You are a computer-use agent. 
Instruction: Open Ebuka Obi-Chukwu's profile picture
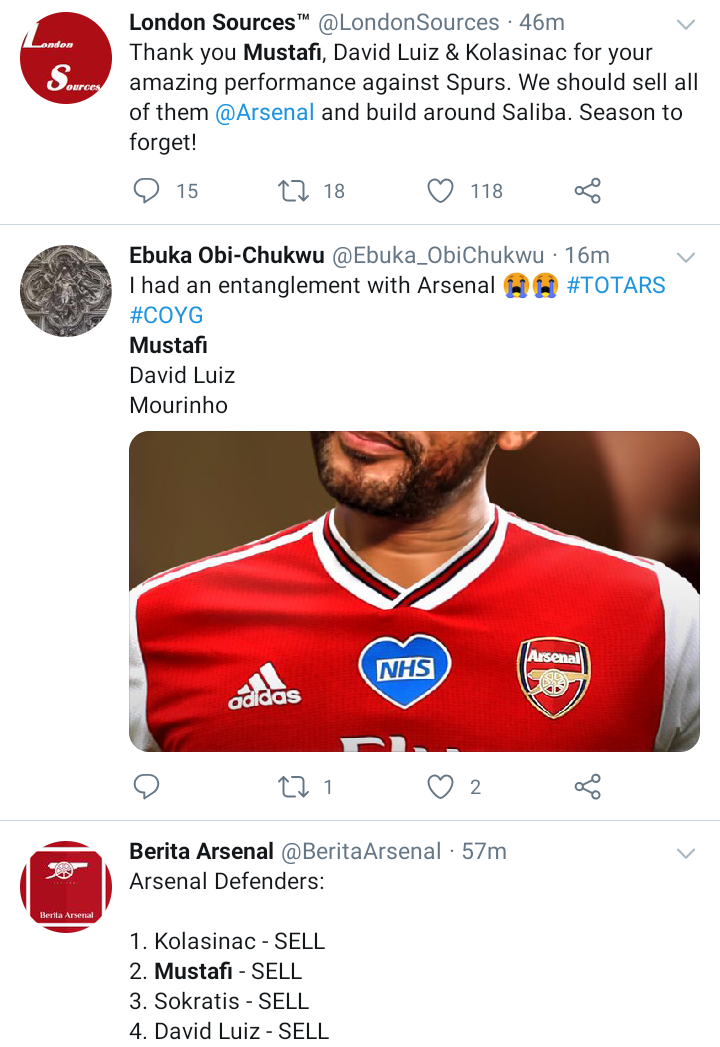coord(65,290)
